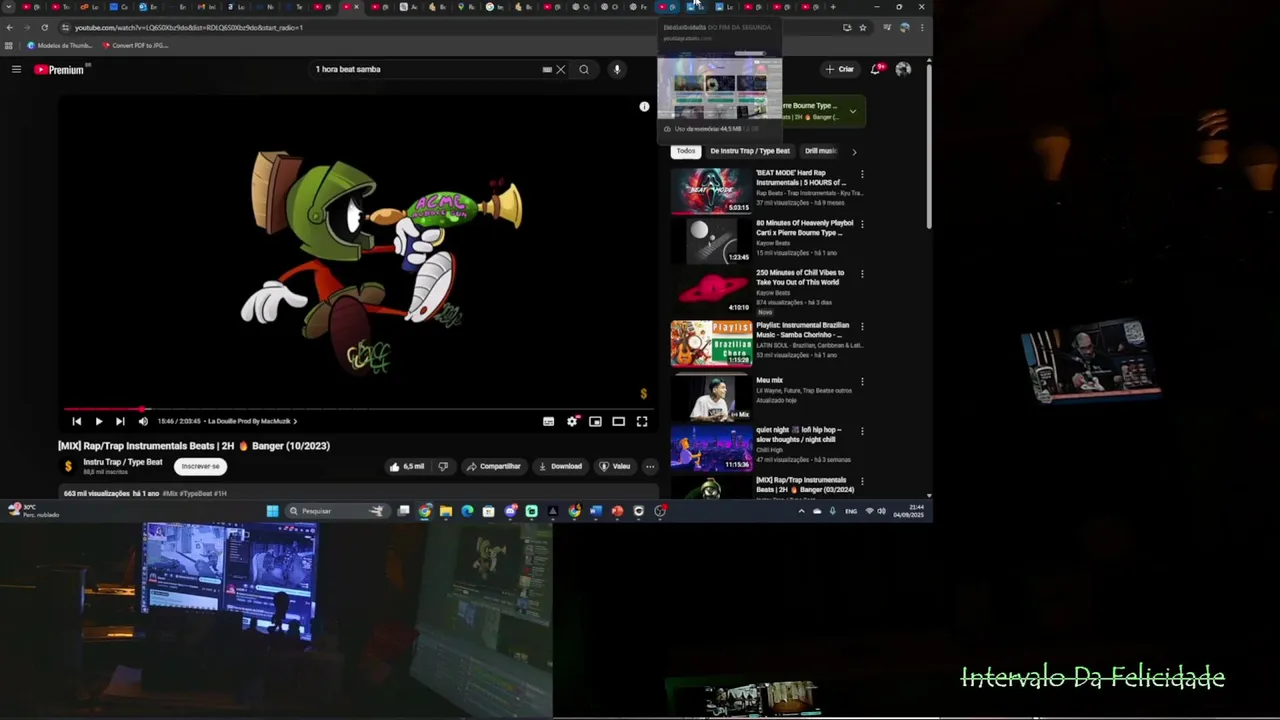Enter full screen mode
Viewport: 1280px width, 720px height.
coord(642,421)
